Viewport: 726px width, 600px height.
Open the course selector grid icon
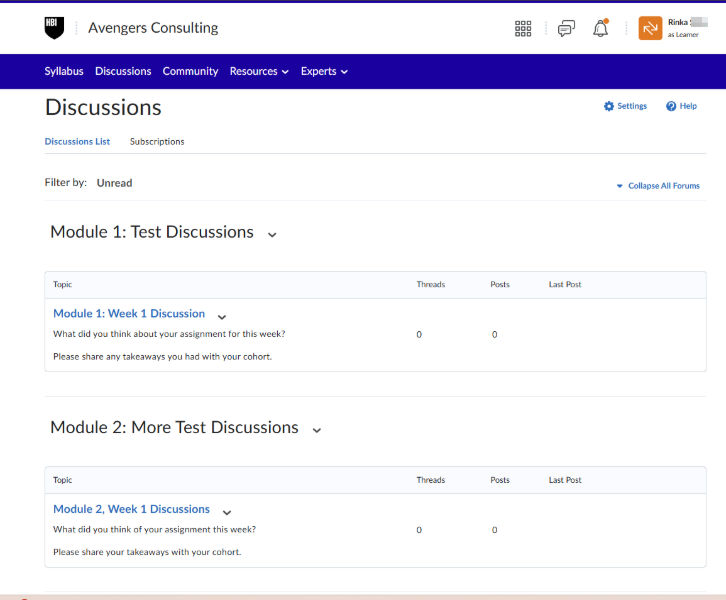523,29
